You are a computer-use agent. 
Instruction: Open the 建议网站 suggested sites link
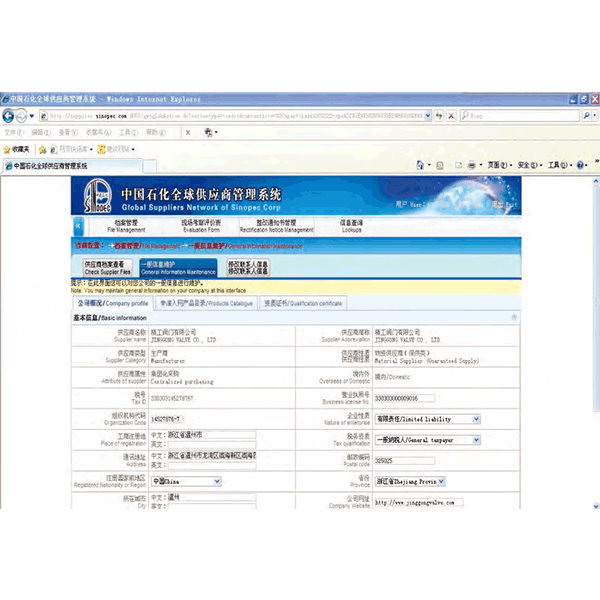coord(116,149)
